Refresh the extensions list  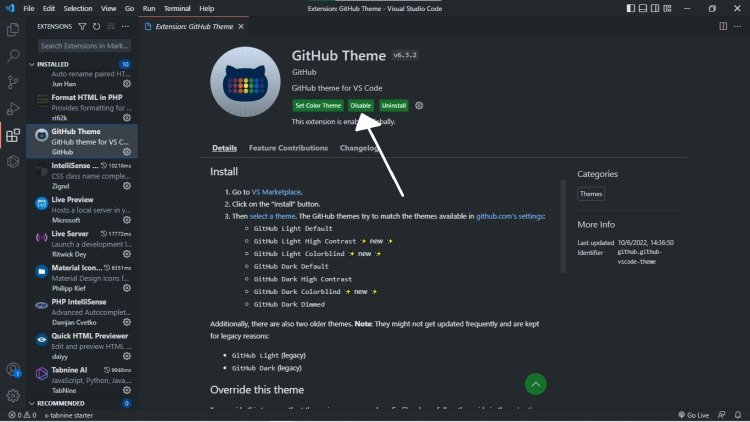pyautogui.click(x=97, y=26)
